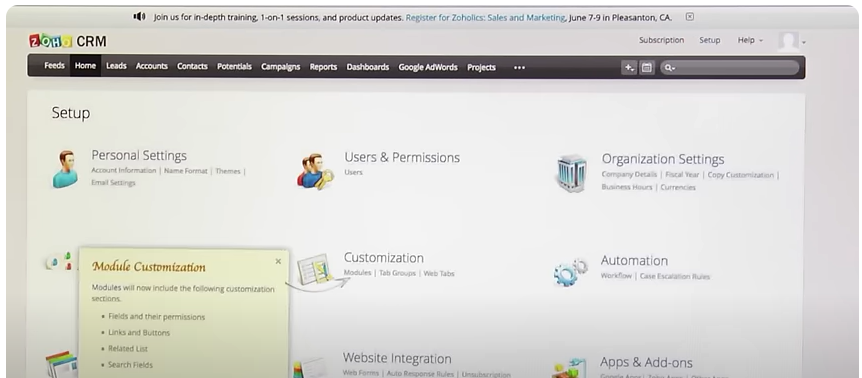Dismiss the Zoholics announcement banner
The image size is (862, 378).
click(690, 16)
